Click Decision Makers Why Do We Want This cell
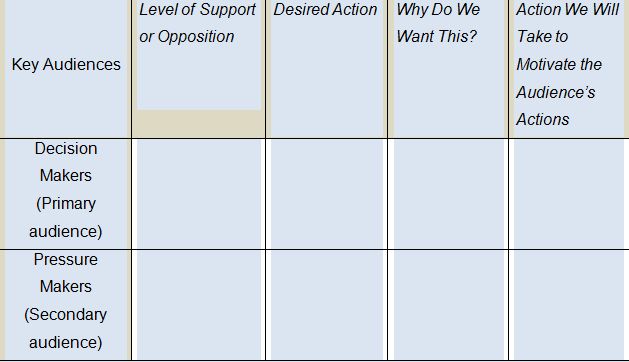 point(448,194)
